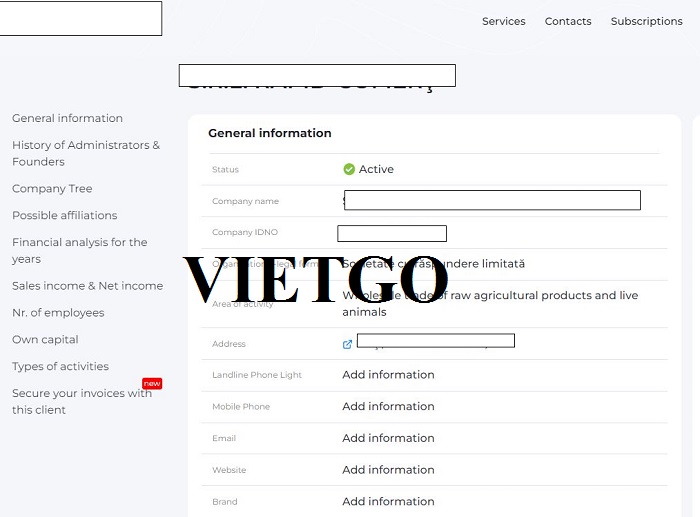The height and width of the screenshot is (517, 700).
Task: Select General information in the sidebar
Action: pos(67,118)
